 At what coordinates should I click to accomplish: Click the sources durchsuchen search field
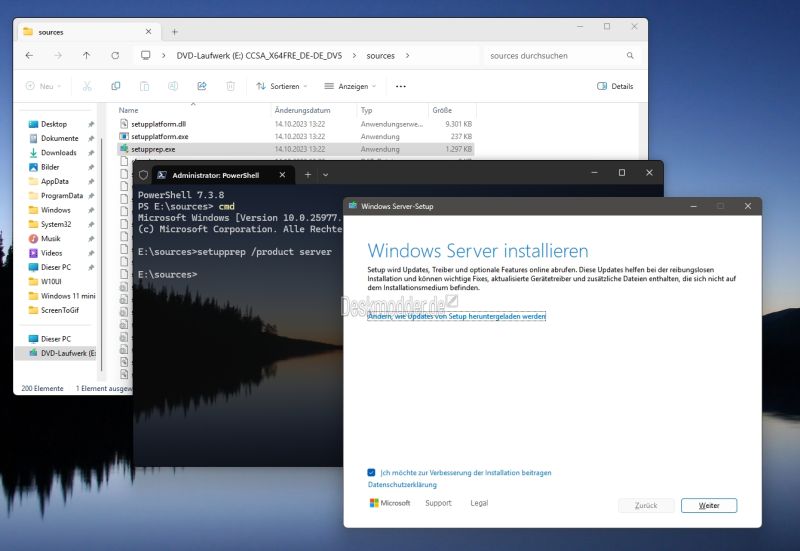click(555, 56)
